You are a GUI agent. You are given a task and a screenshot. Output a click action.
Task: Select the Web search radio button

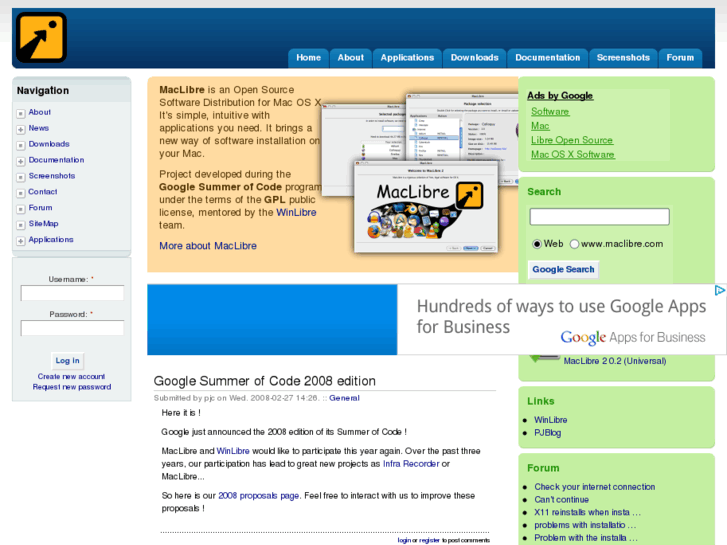(537, 244)
